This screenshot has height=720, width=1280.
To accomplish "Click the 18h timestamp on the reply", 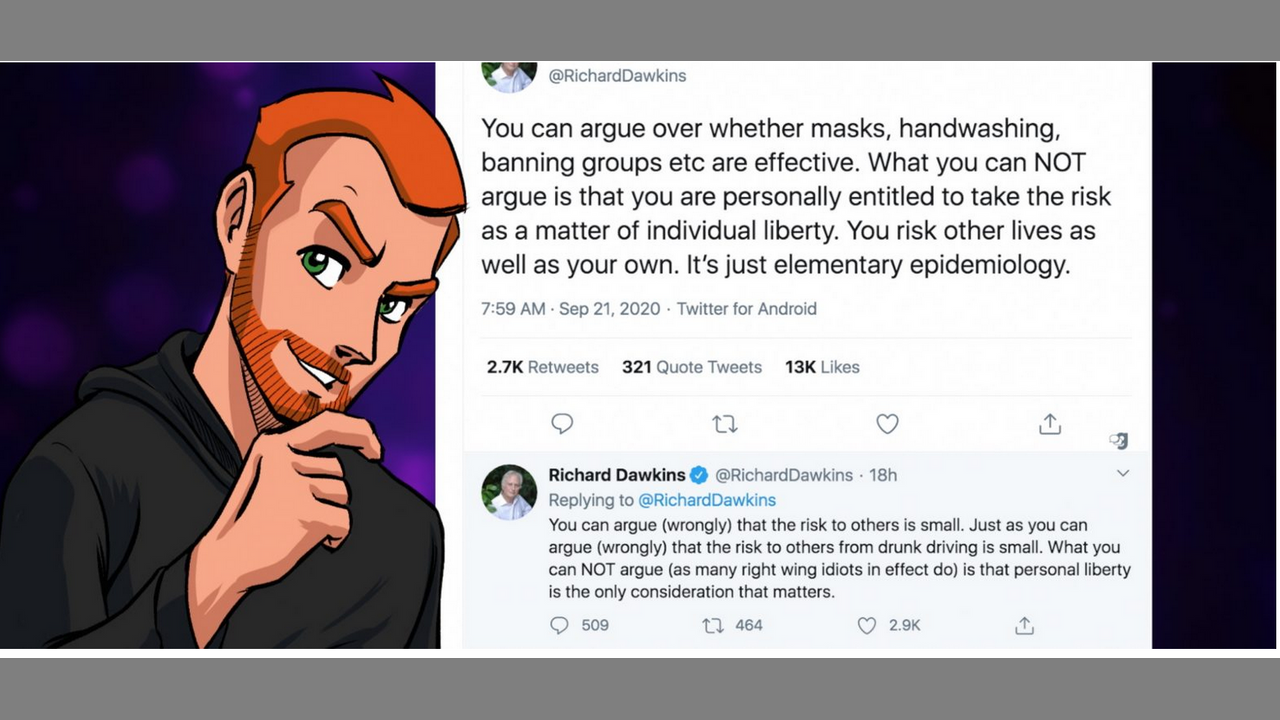I will [883, 475].
